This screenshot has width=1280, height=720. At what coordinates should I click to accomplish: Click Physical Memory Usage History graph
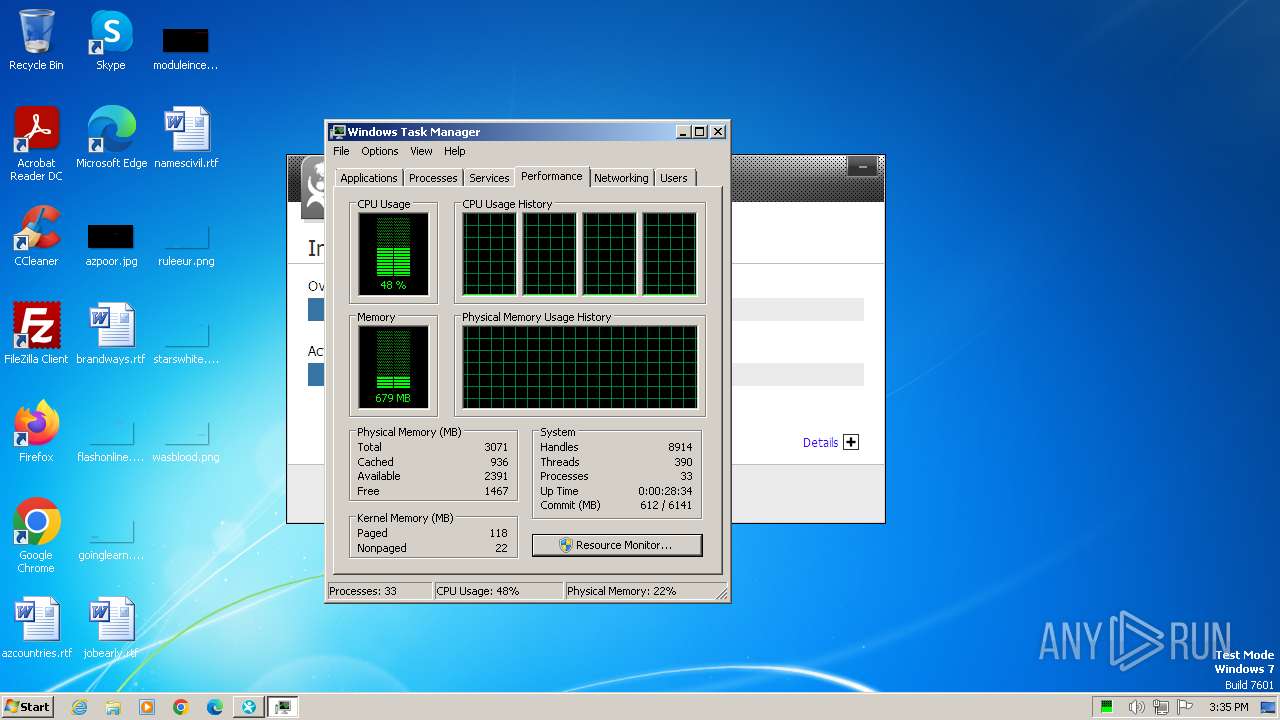579,367
